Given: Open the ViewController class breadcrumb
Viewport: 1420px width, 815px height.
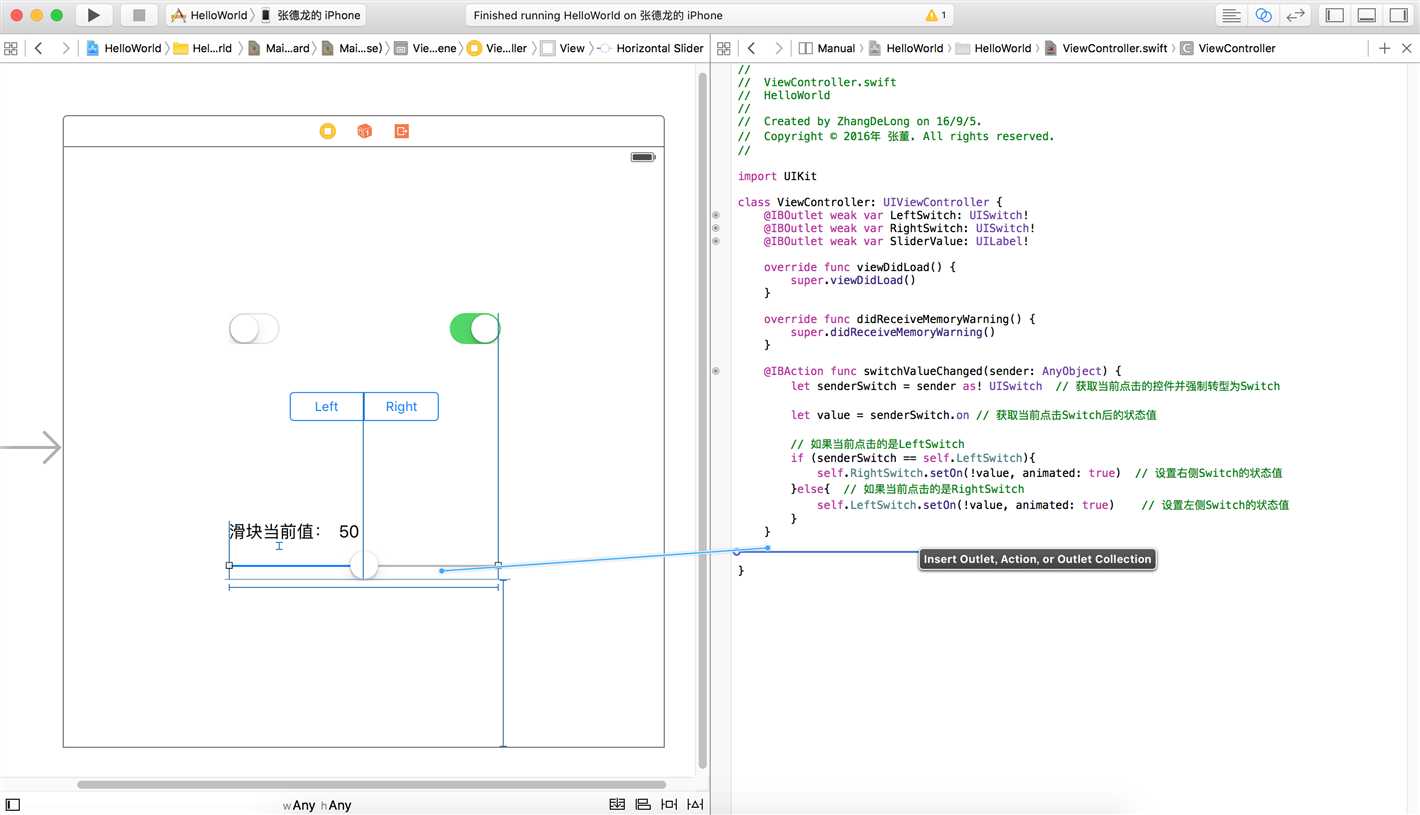Looking at the screenshot, I should [1228, 48].
